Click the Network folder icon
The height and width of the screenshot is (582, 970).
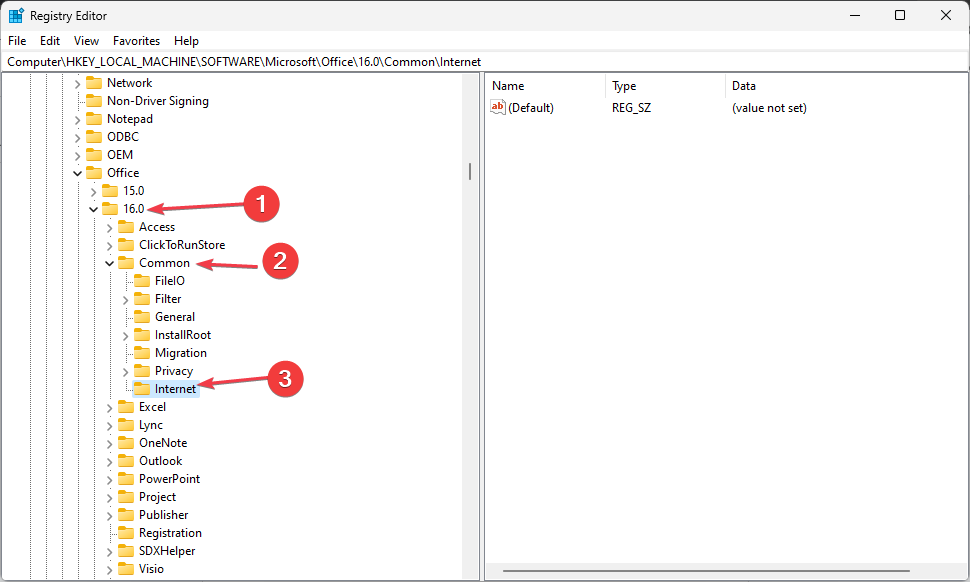pos(94,83)
